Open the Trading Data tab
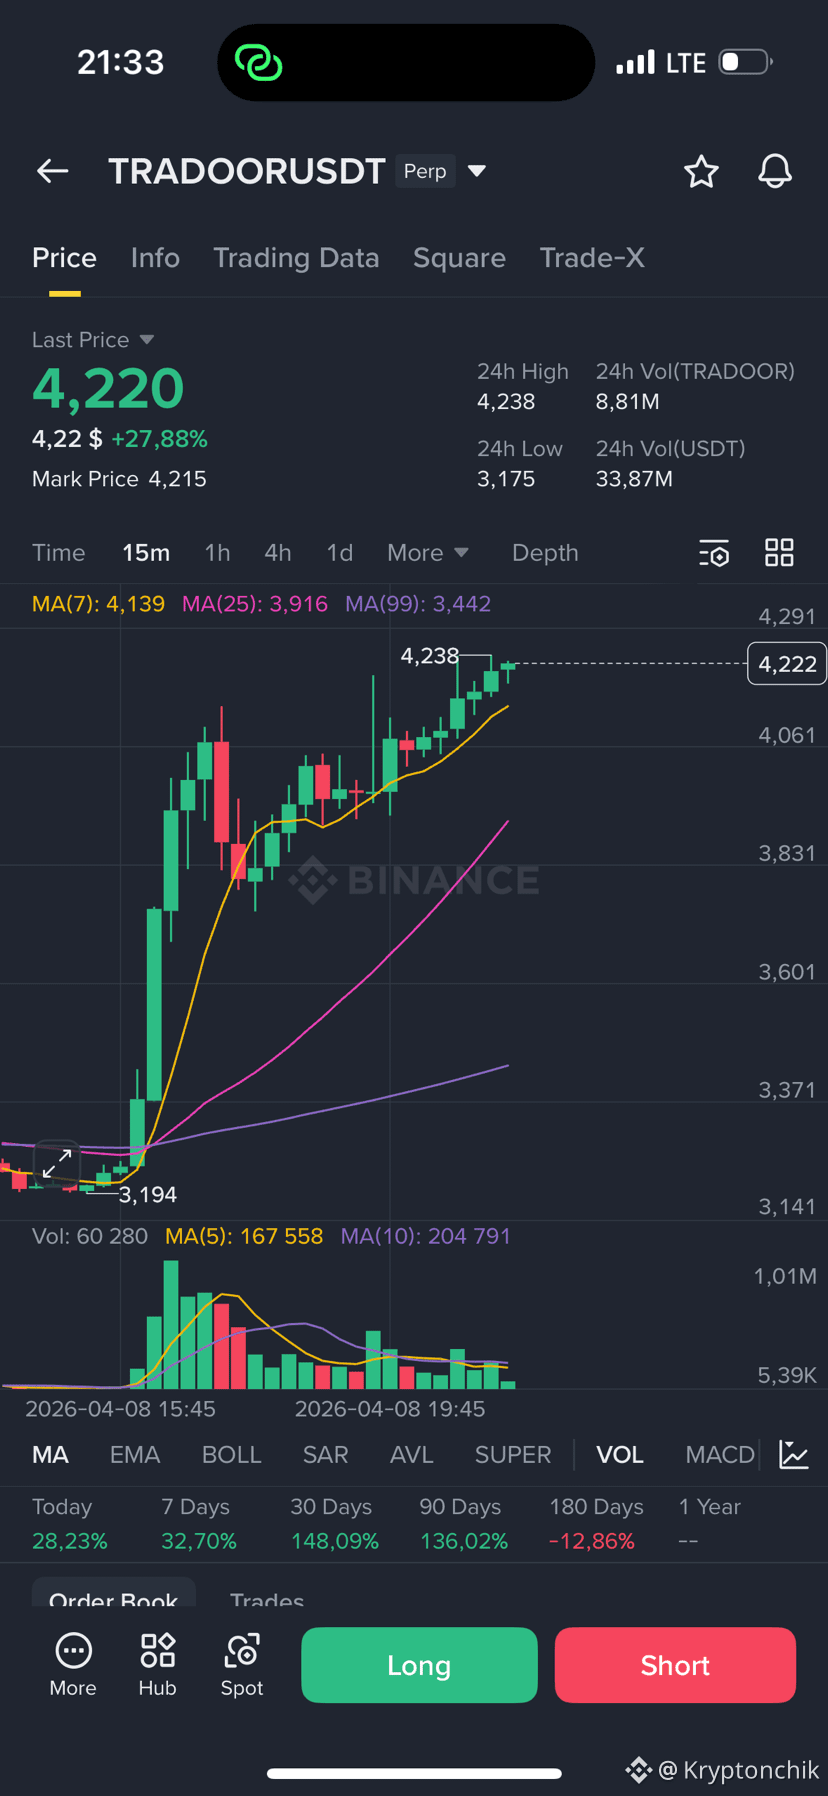 click(296, 258)
